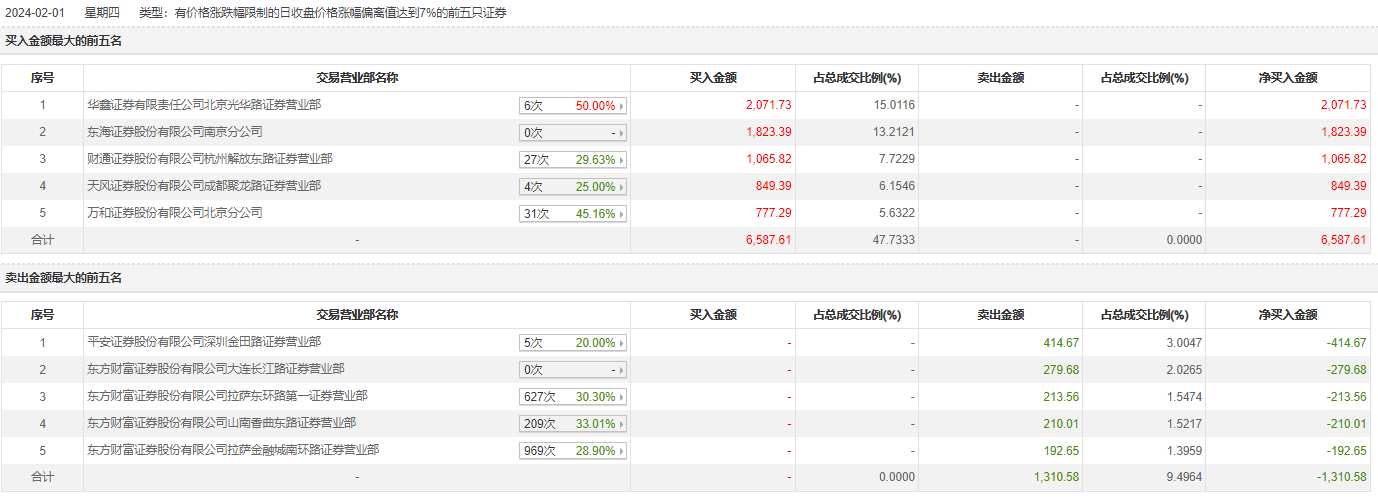
Task: Click total sell amount 1,310.58 in 卖出金额 column
Action: pos(1055,477)
